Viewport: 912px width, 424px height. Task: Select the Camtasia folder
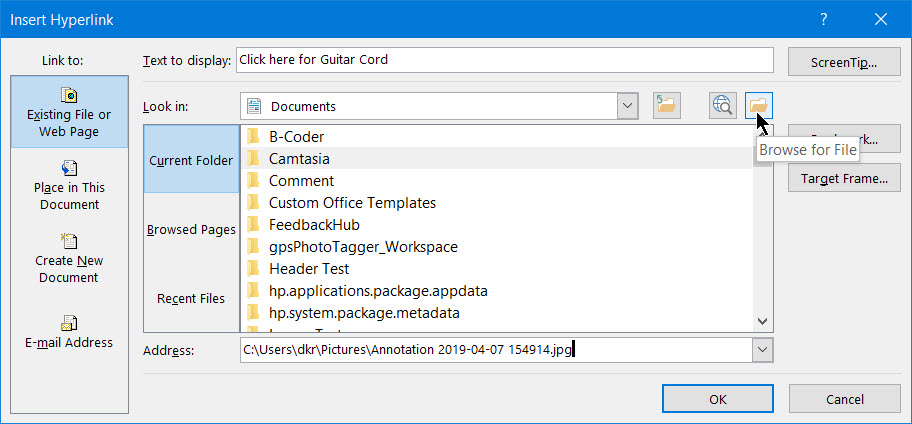tap(497, 158)
